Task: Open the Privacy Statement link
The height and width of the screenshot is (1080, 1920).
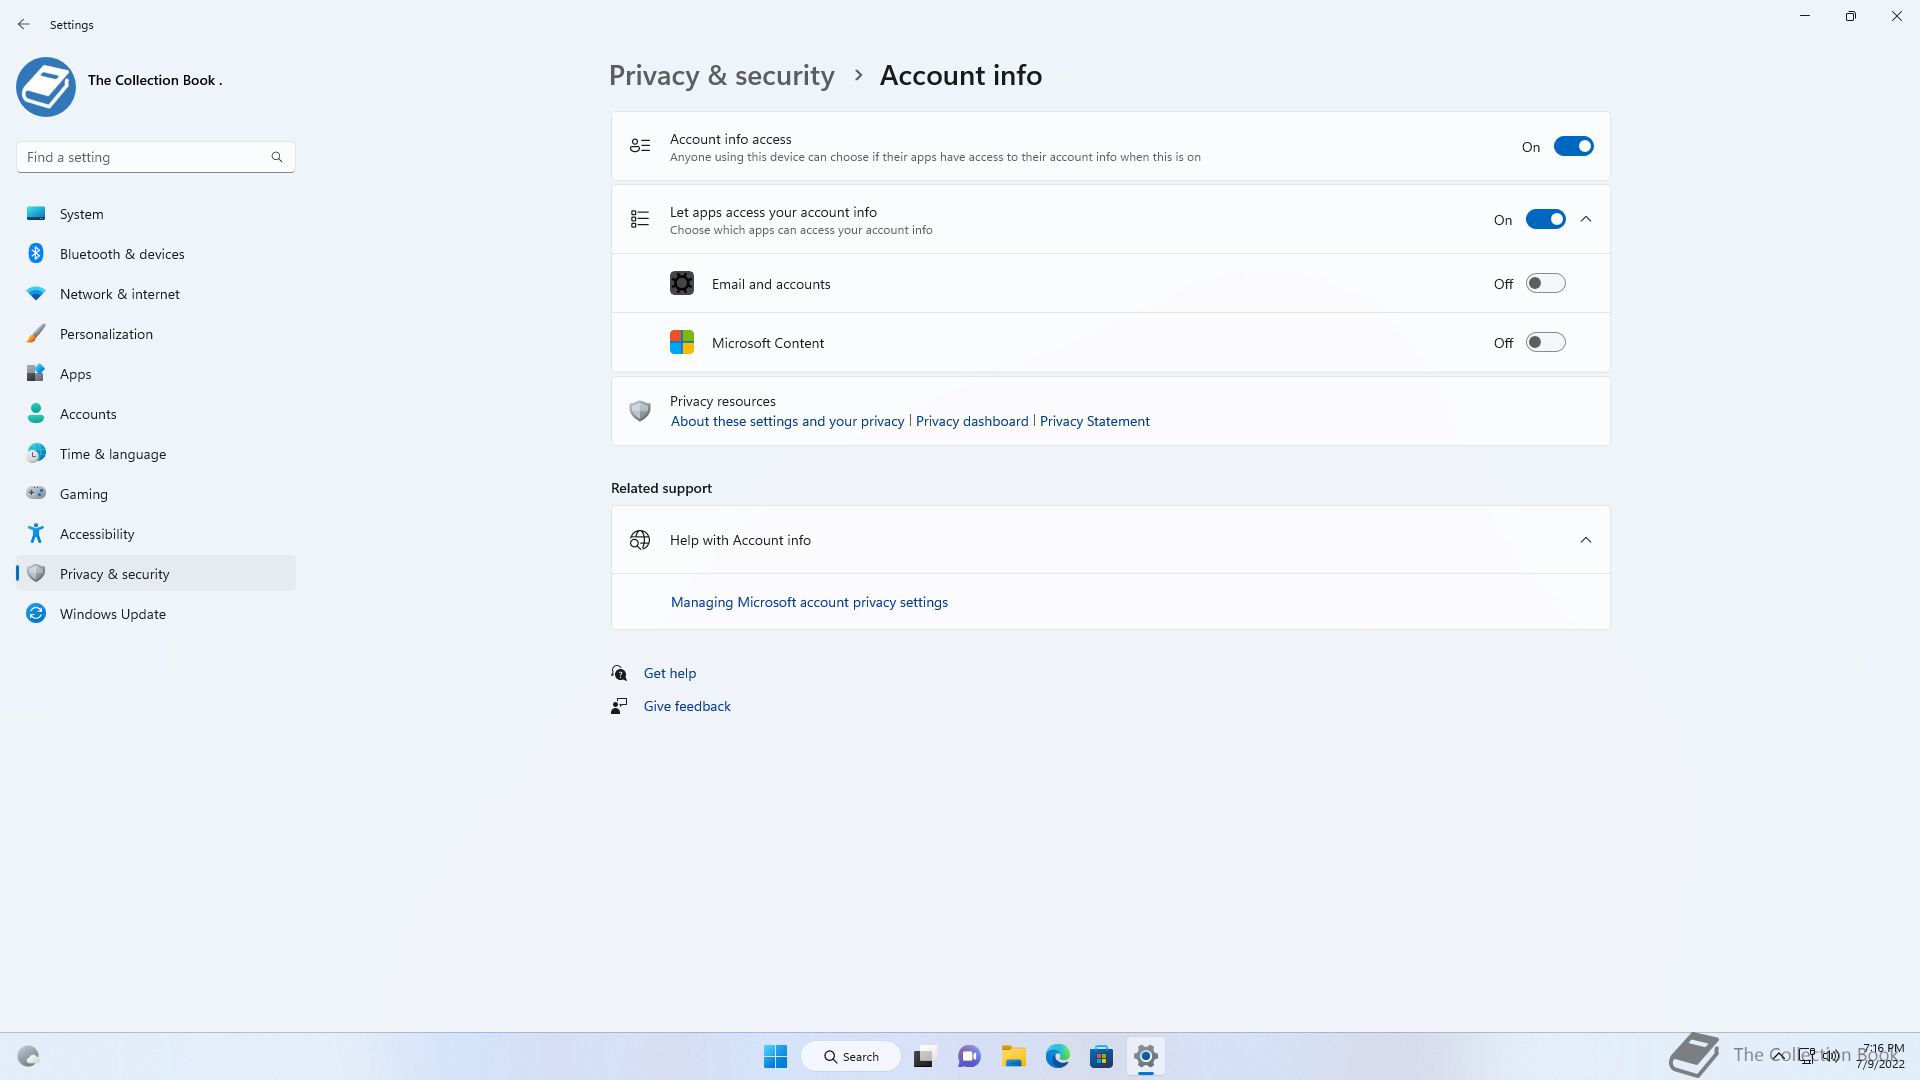Action: click(1094, 421)
